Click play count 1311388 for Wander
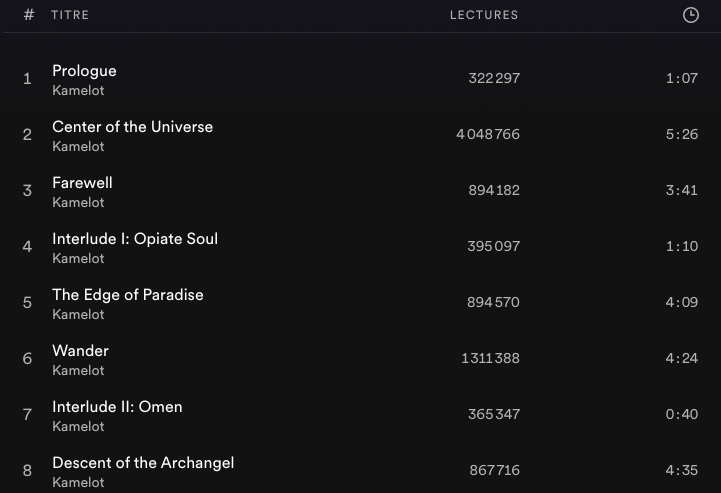The height and width of the screenshot is (493, 721). [490, 358]
